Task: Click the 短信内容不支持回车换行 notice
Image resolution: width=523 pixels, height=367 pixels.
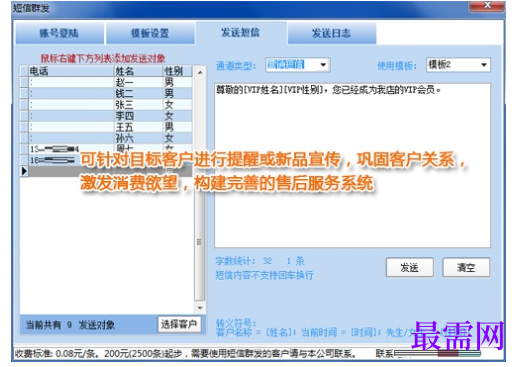Action: click(x=264, y=275)
